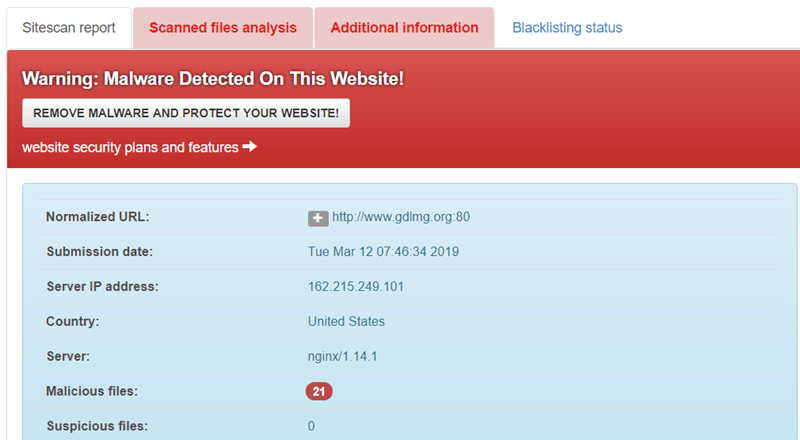Open website security plans and features link
Image resolution: width=800 pixels, height=440 pixels.
[130, 147]
